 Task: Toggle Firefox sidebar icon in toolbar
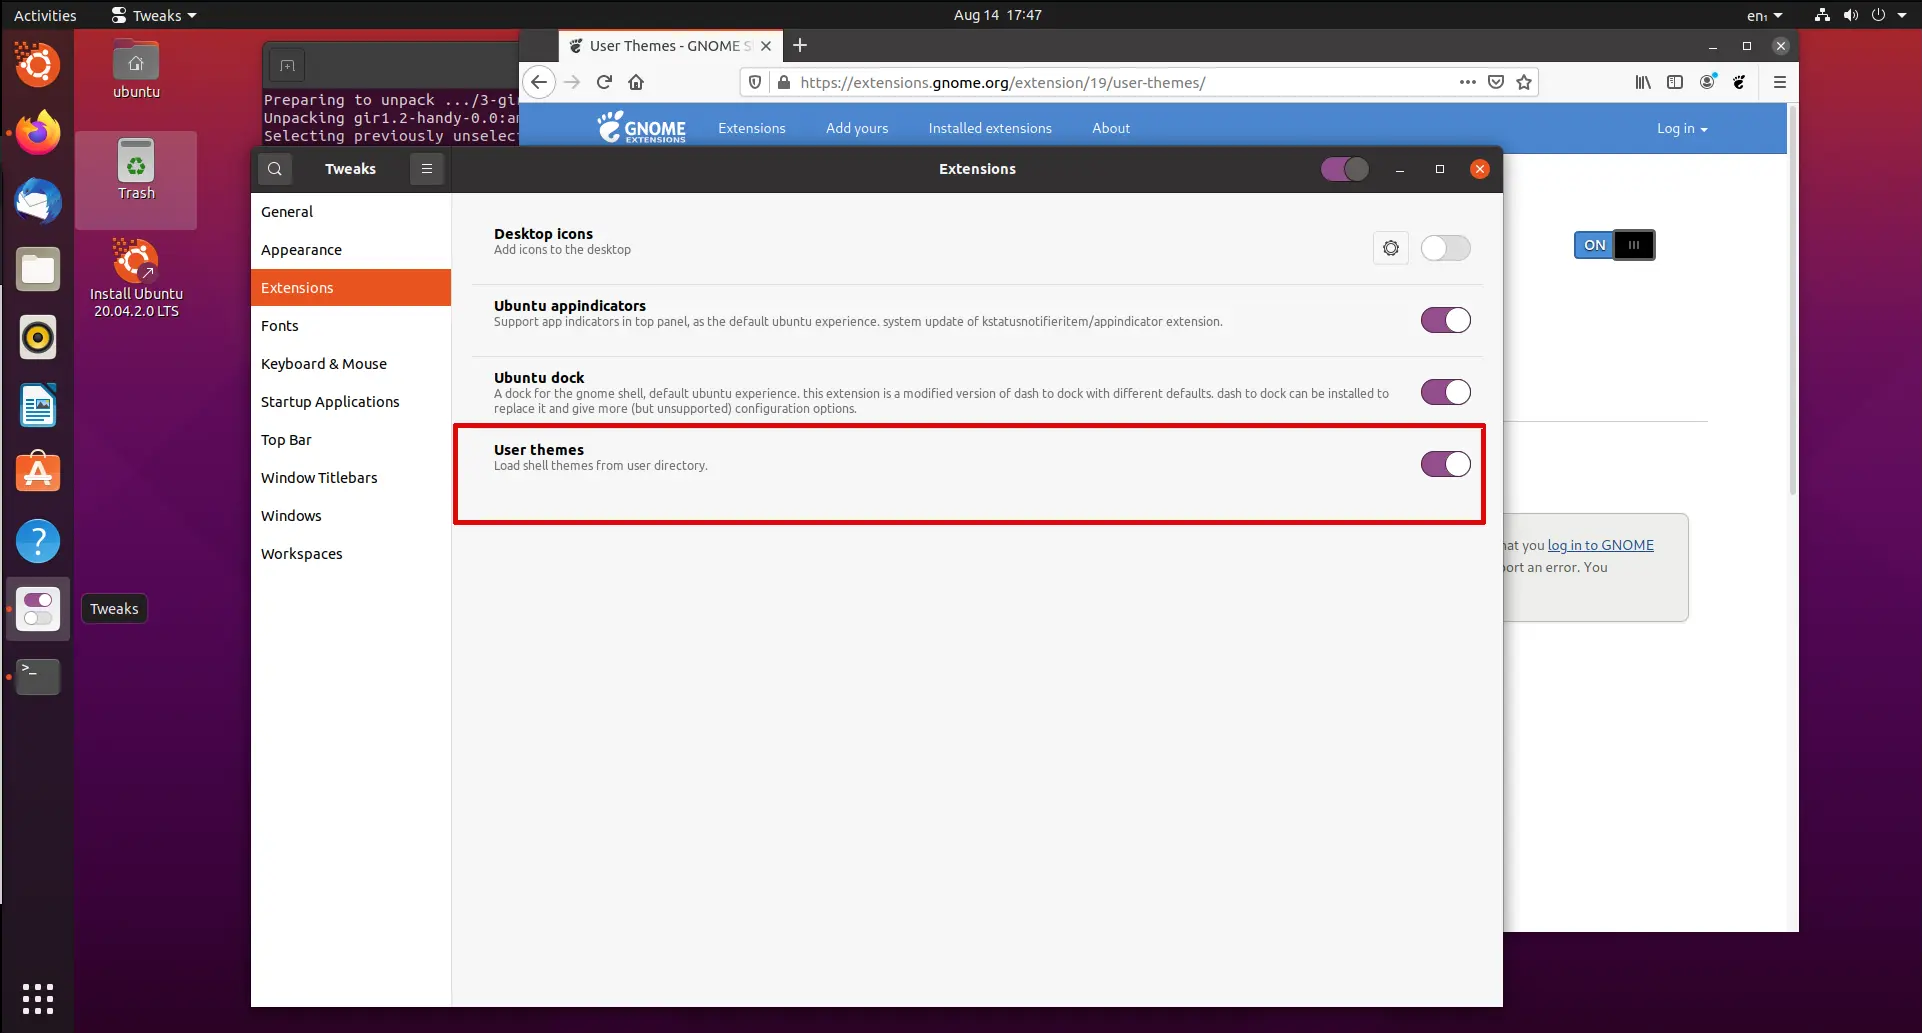[x=1675, y=82]
